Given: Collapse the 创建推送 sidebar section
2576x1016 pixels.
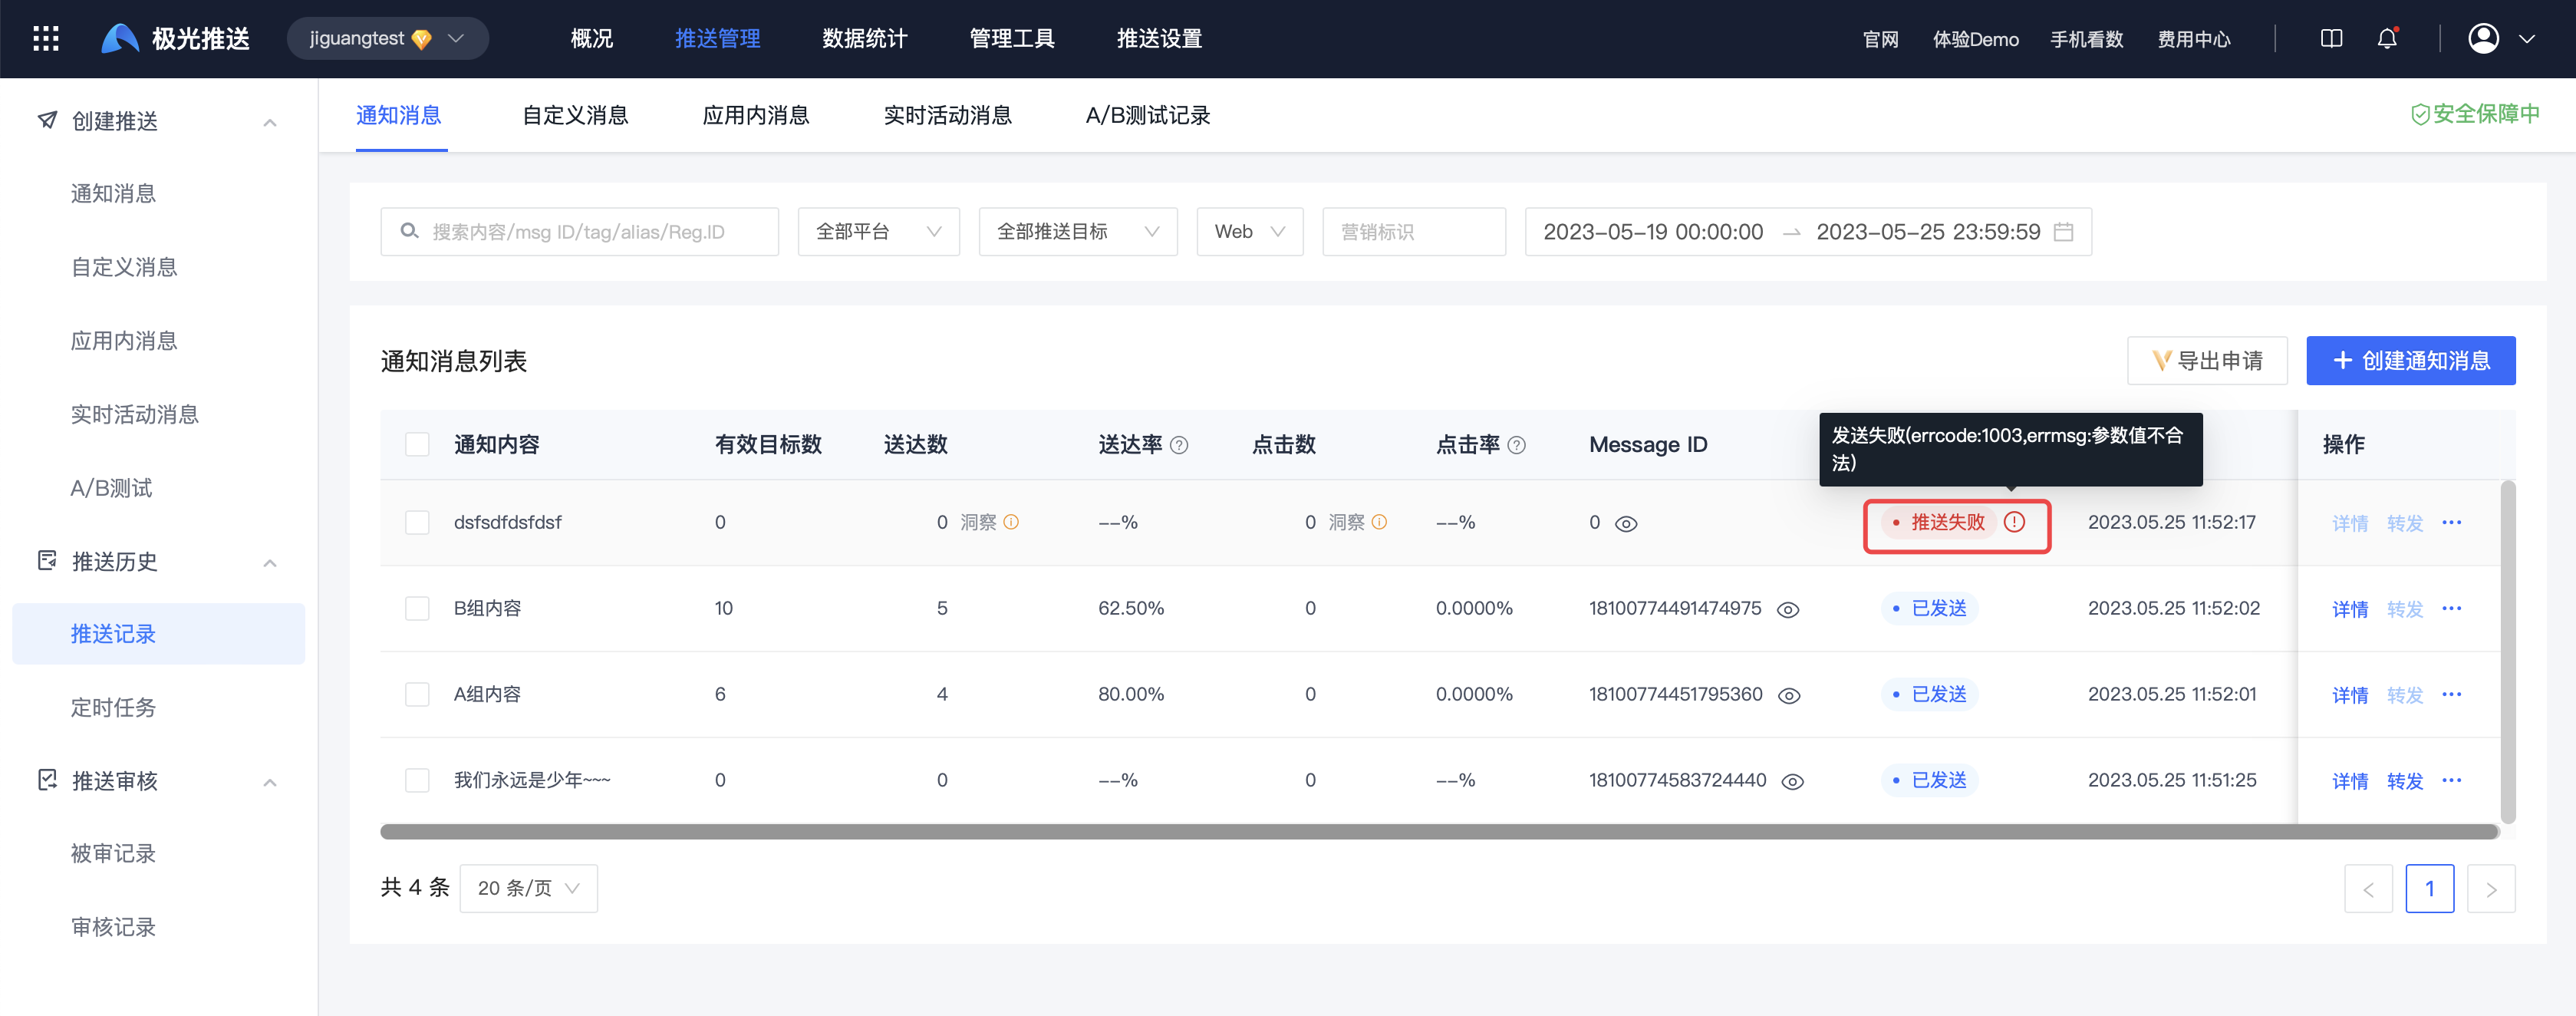Looking at the screenshot, I should coord(269,122).
